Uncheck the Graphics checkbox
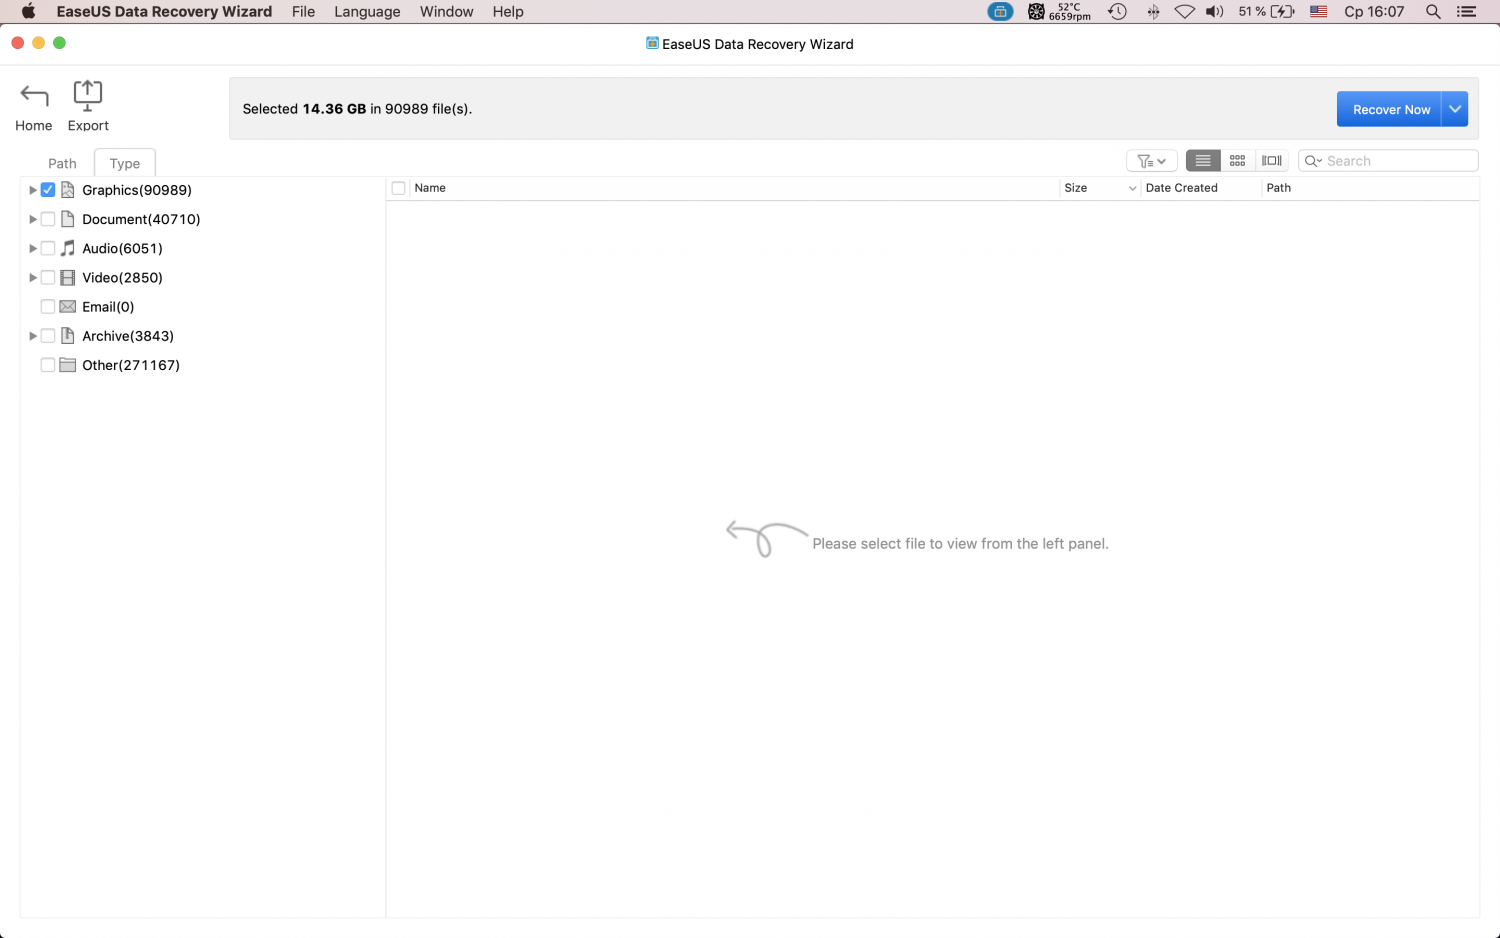1500x938 pixels. click(48, 190)
